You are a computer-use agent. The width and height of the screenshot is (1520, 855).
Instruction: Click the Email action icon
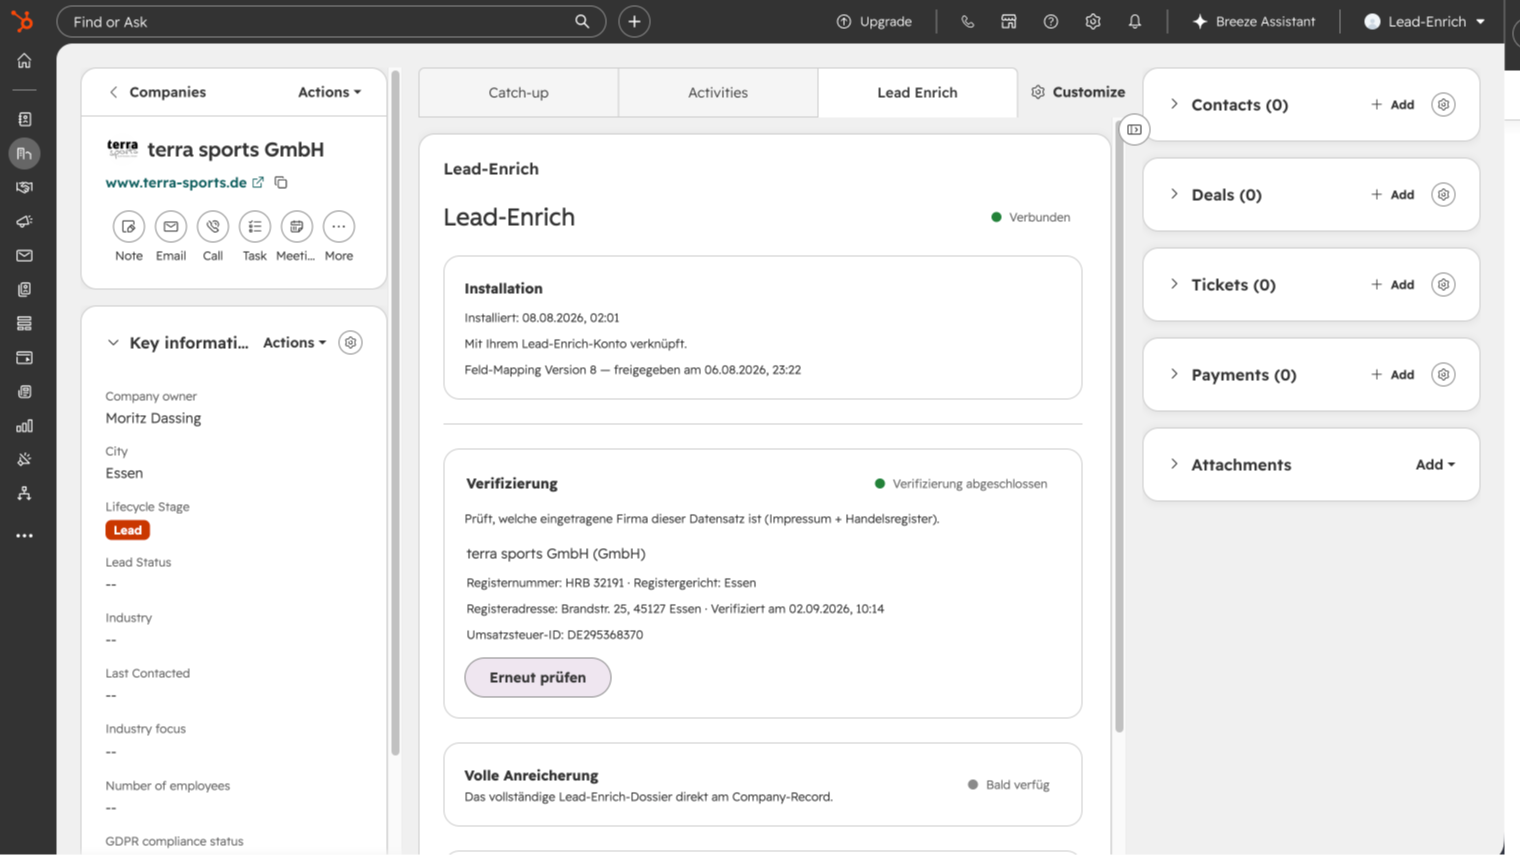click(171, 227)
